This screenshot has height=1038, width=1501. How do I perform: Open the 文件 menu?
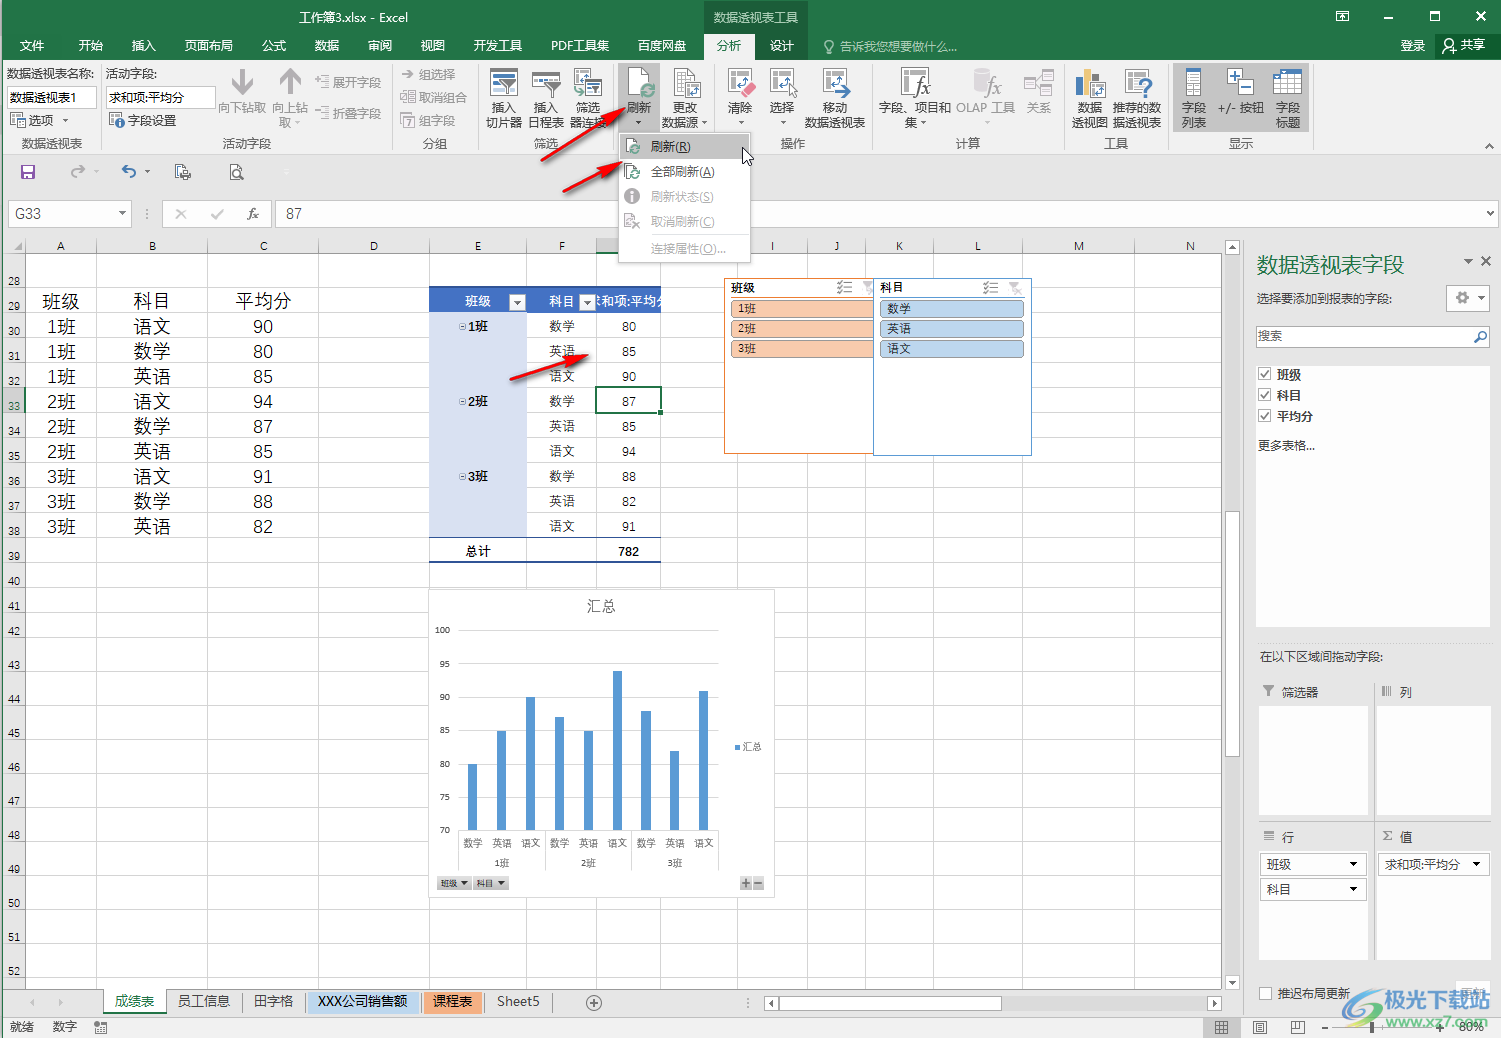[32, 46]
